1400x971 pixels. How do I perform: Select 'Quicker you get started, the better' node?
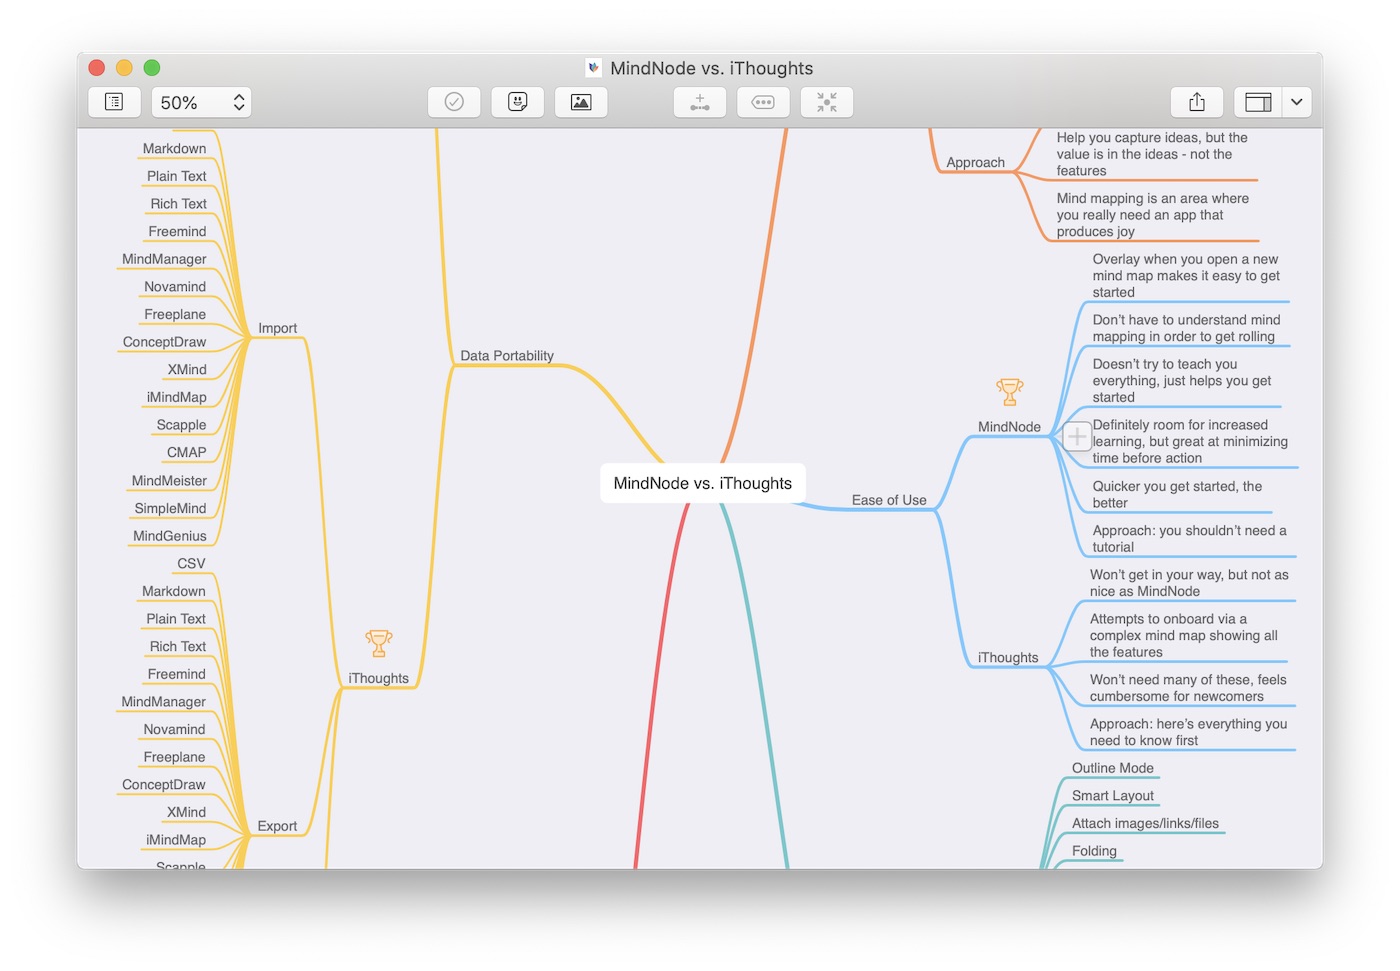pos(1177,494)
